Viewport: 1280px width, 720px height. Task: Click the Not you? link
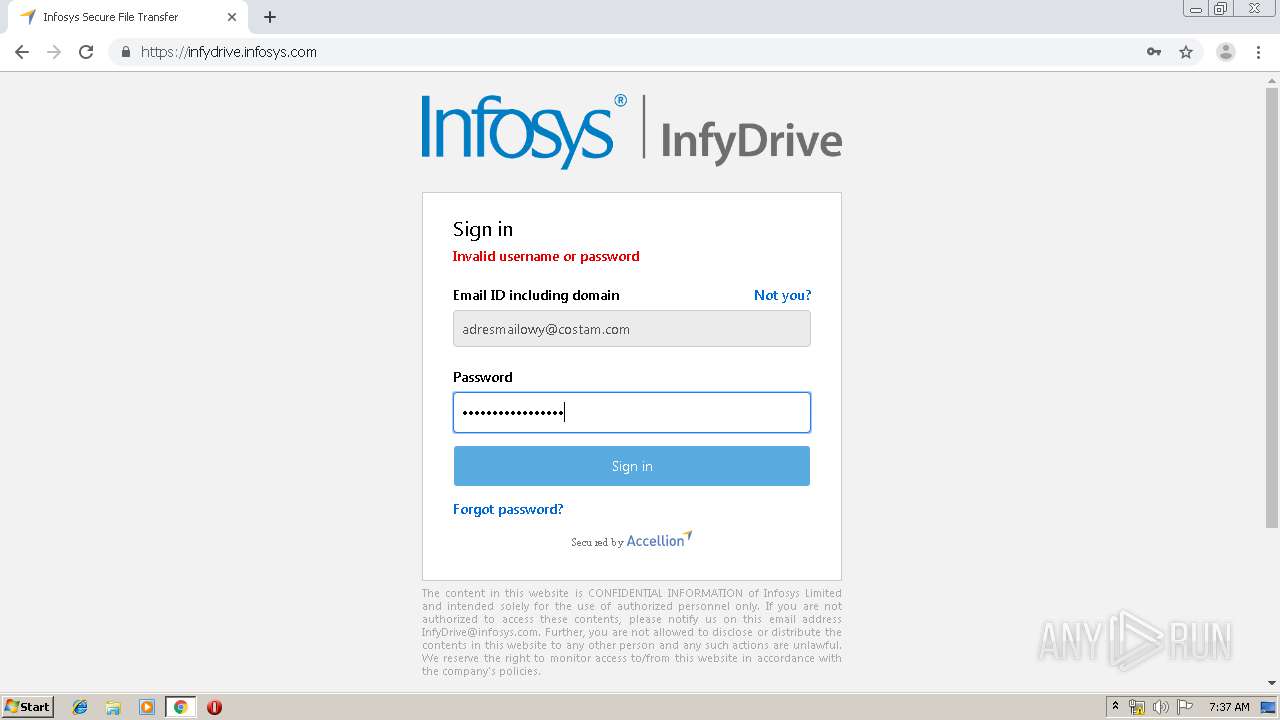(x=782, y=295)
